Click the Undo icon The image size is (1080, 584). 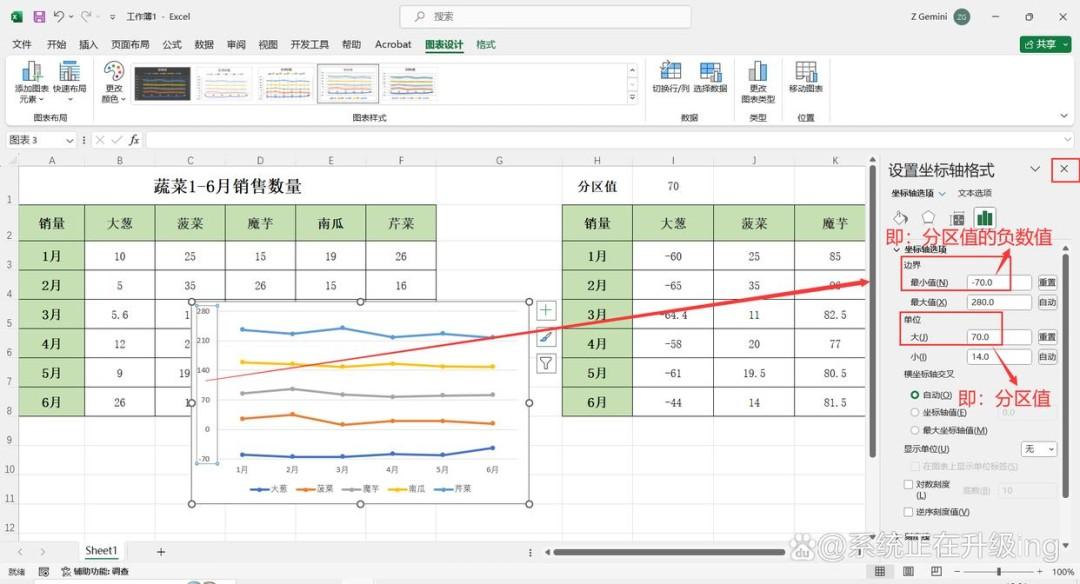tap(59, 17)
